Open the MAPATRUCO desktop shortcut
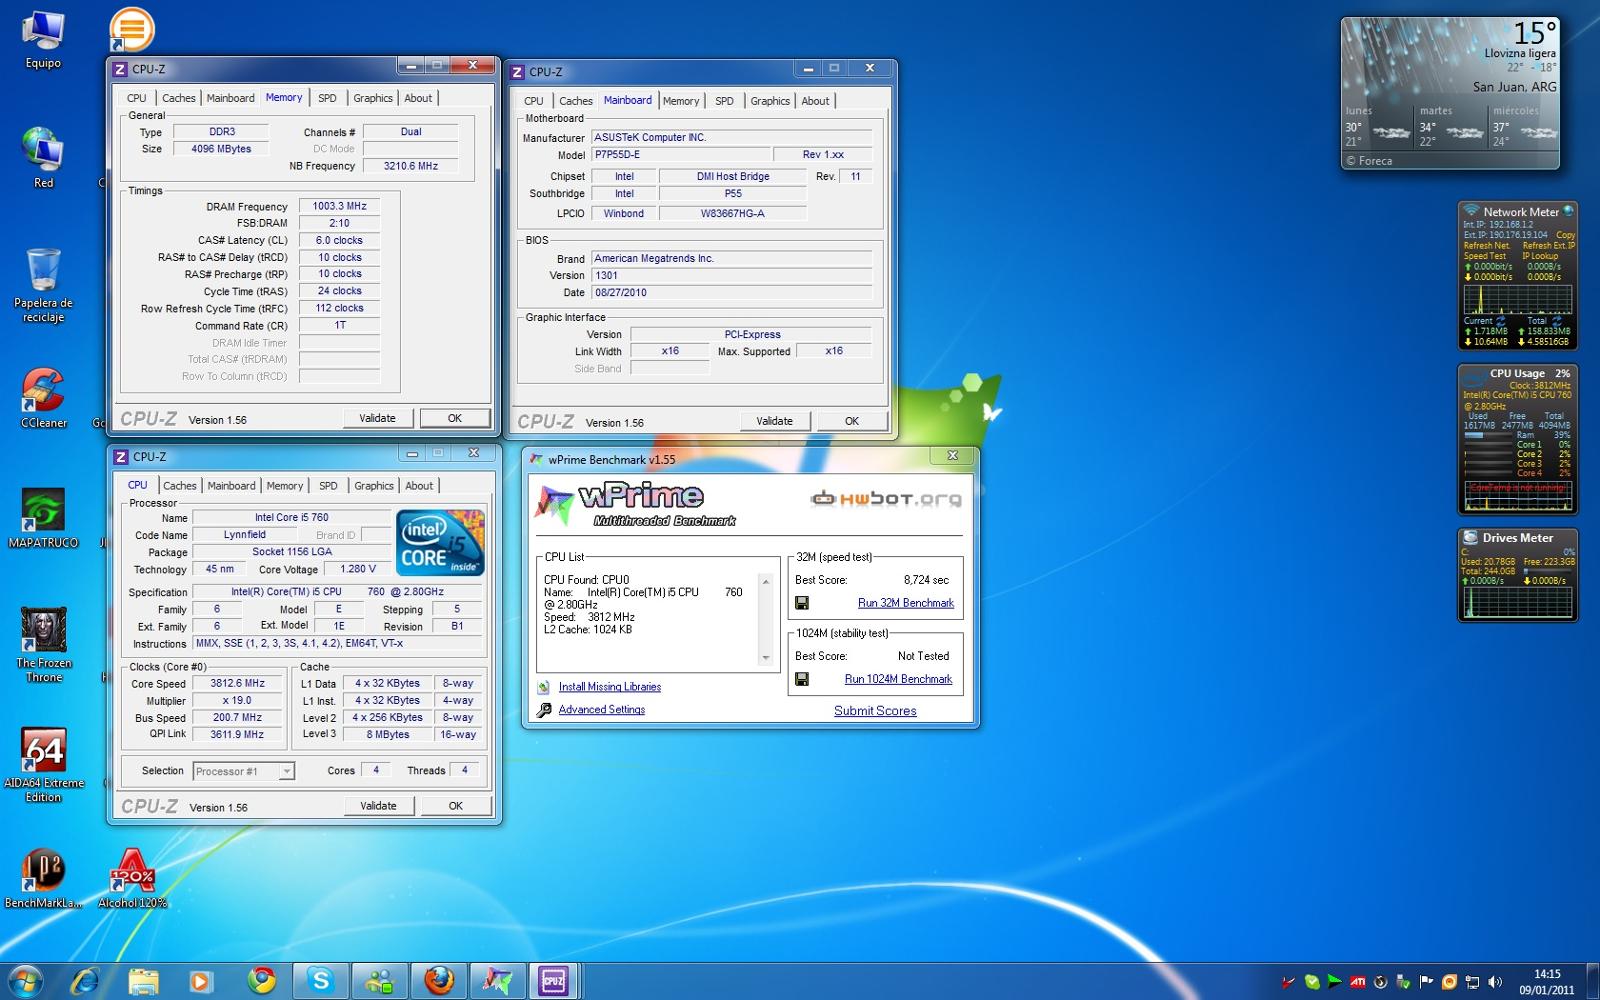The image size is (1600, 1000). tap(43, 517)
